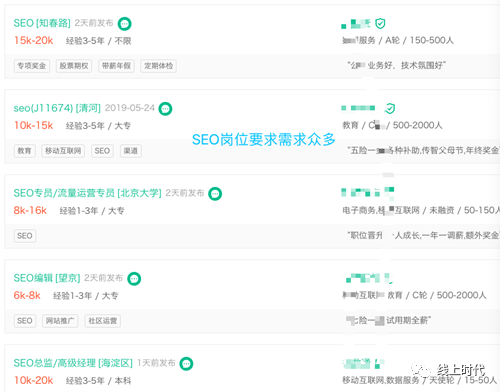Open chat icon beside seo(J11674) [清河] listing

pos(165,109)
